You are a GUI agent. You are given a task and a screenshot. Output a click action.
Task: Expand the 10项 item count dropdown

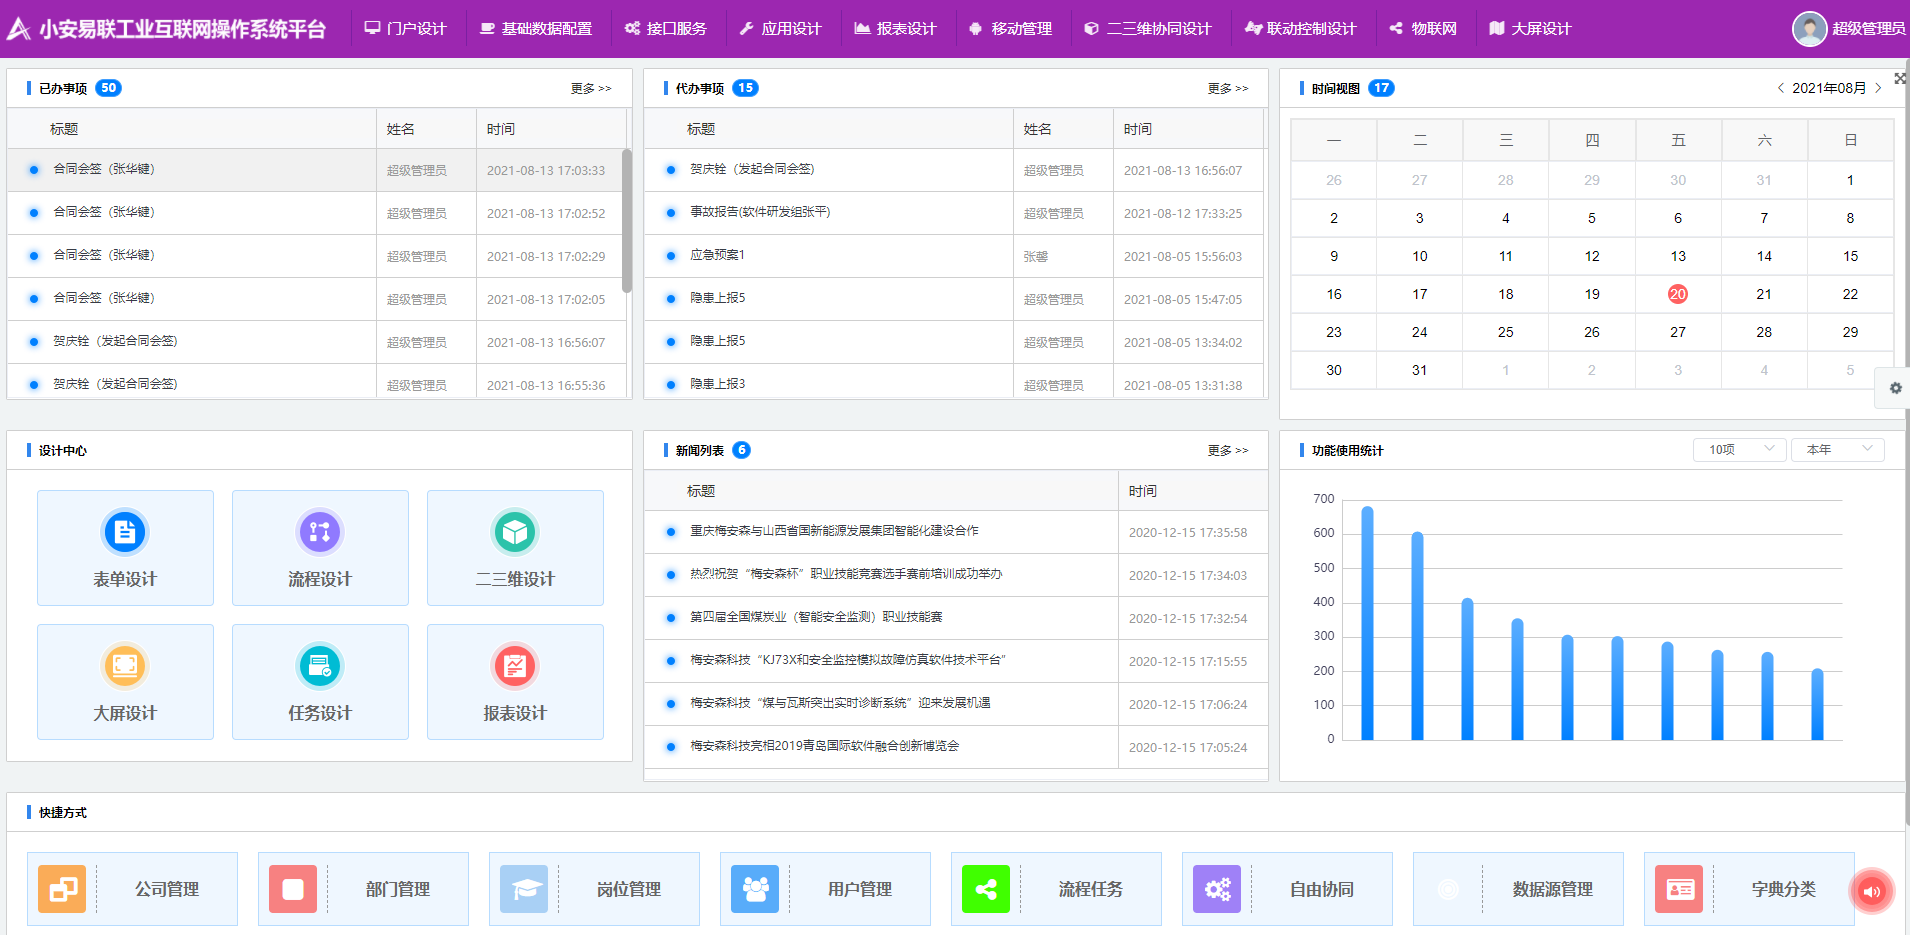[1739, 450]
